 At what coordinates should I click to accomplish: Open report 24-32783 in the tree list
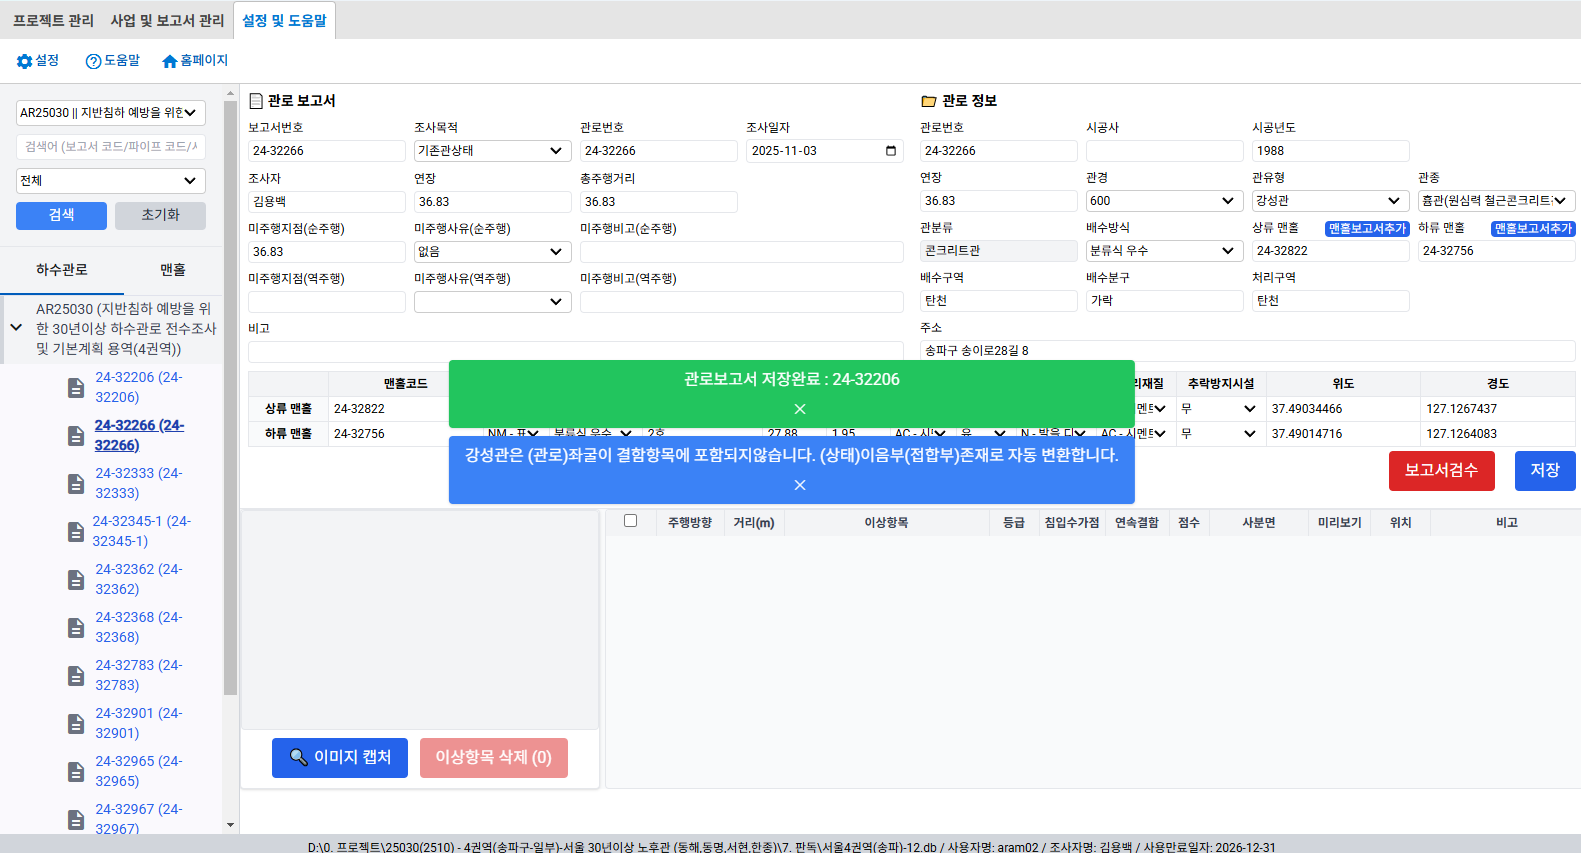pyautogui.click(x=138, y=675)
